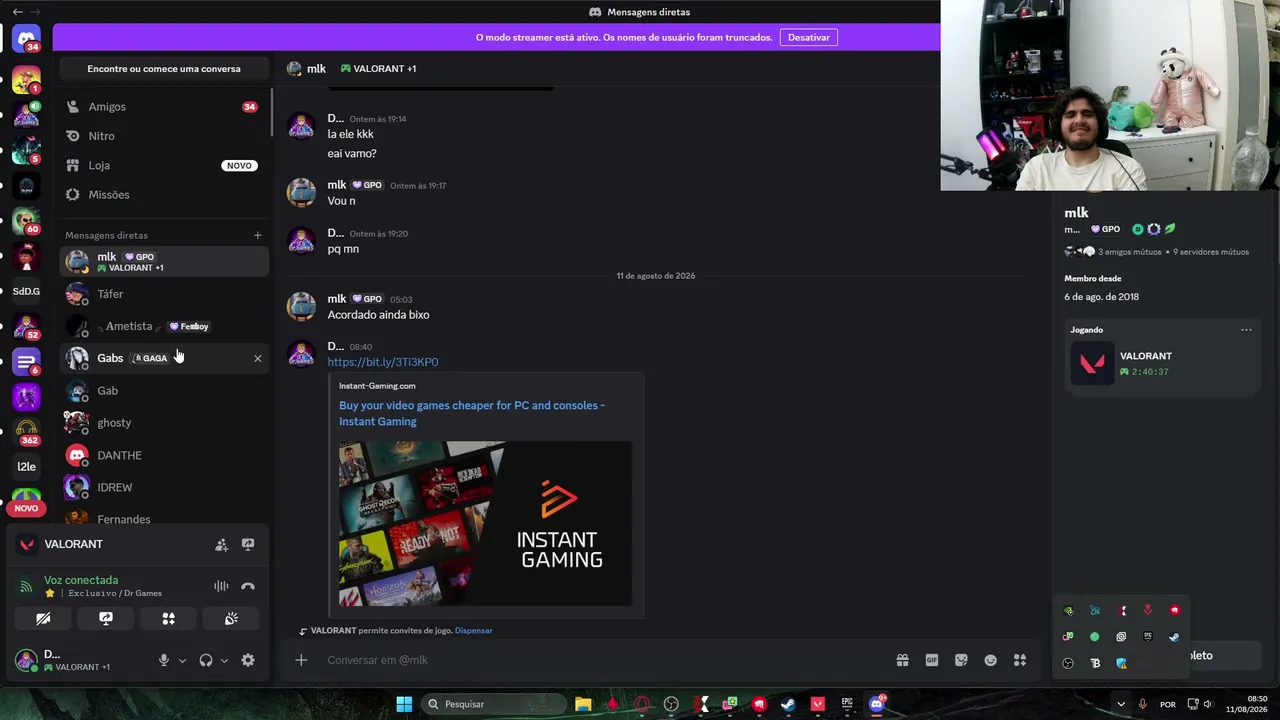1280x720 pixels.
Task: Open the Instant Gaming embed image
Action: (485, 523)
